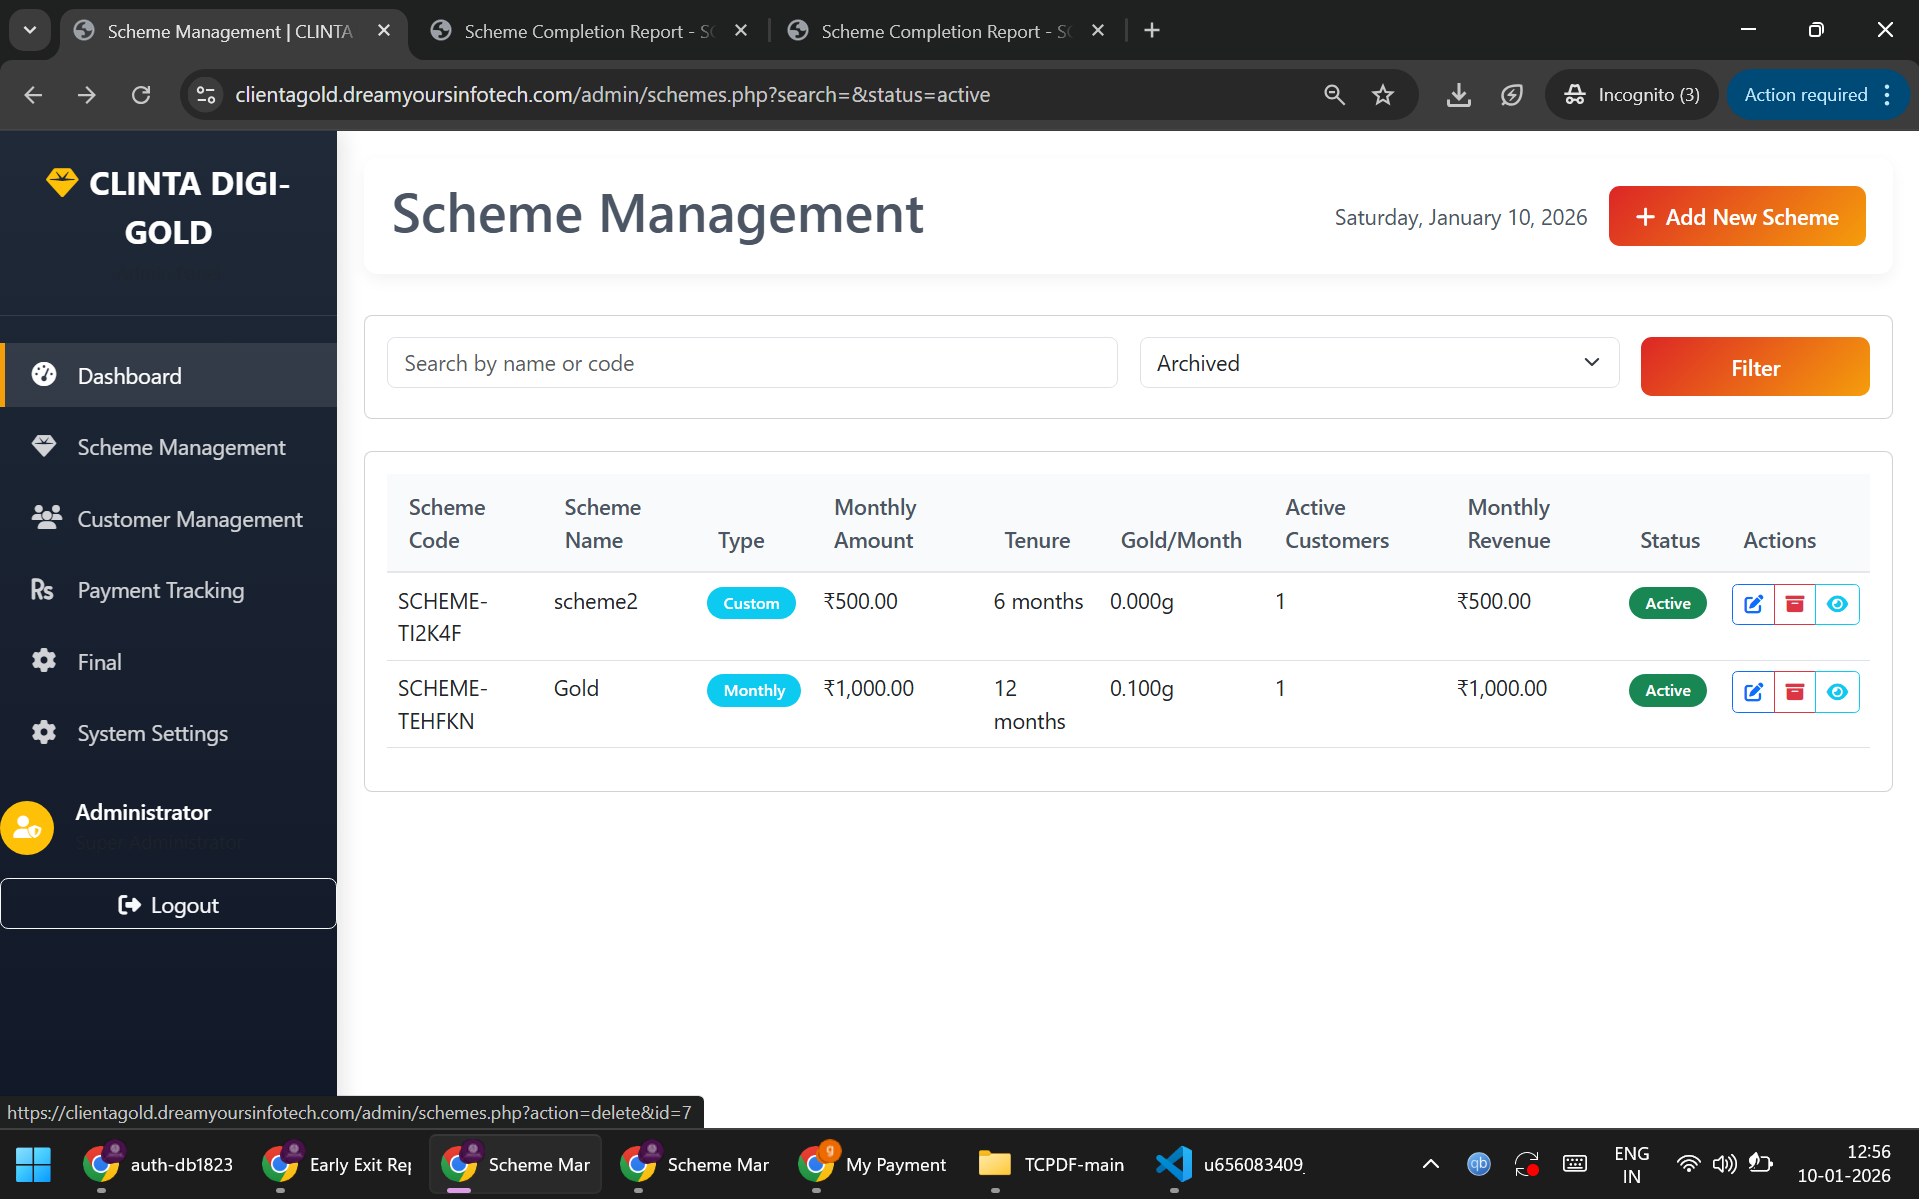View Gold scheme details with eye icon
This screenshot has height=1199, width=1919.
tap(1837, 691)
